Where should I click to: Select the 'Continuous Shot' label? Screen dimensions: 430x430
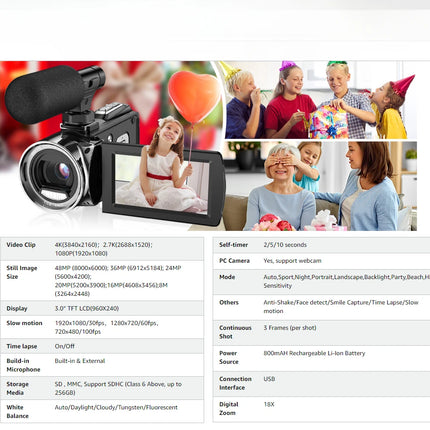pyautogui.click(x=235, y=332)
